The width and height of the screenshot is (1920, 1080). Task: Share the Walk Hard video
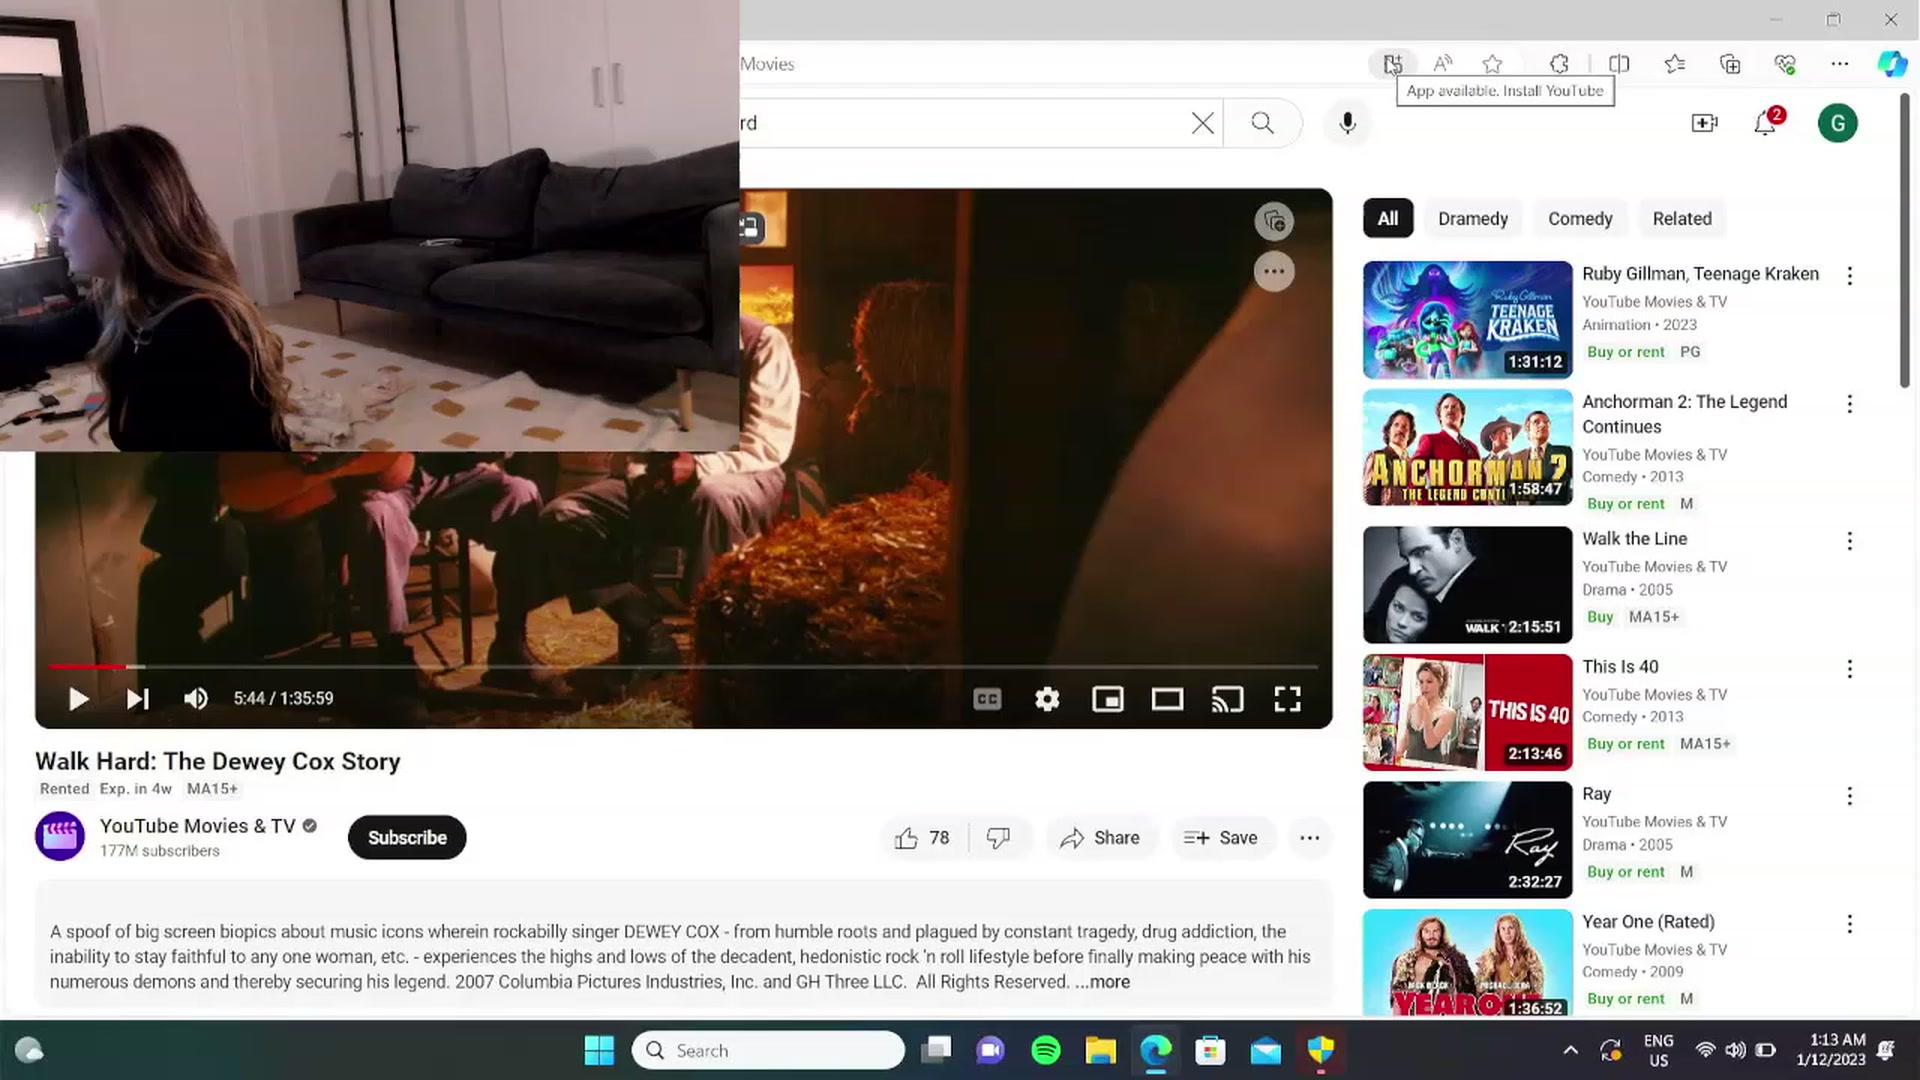pos(1100,838)
